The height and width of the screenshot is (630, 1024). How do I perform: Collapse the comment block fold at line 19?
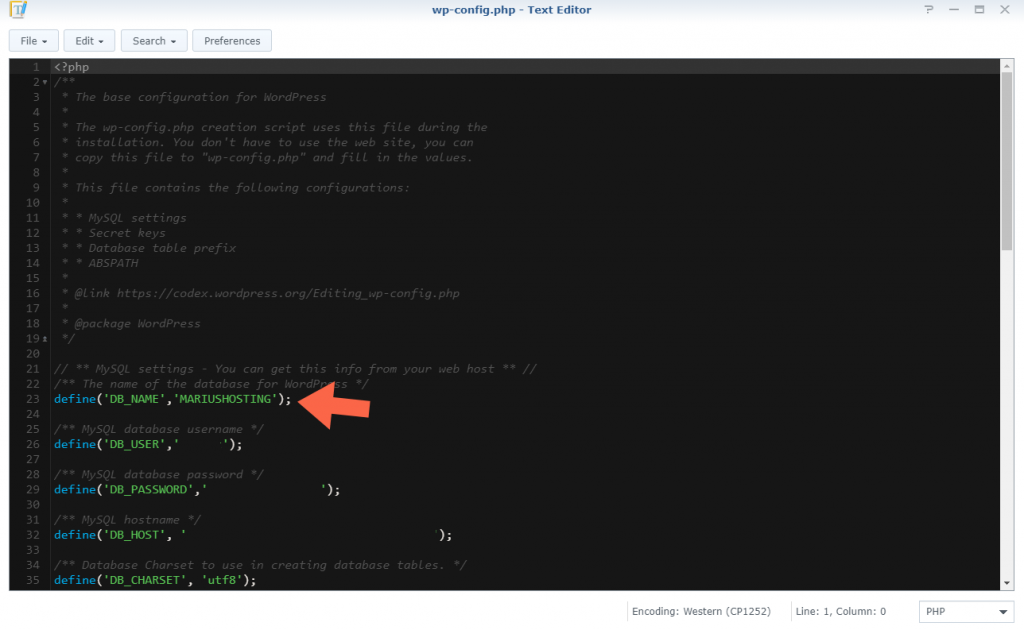click(44, 339)
